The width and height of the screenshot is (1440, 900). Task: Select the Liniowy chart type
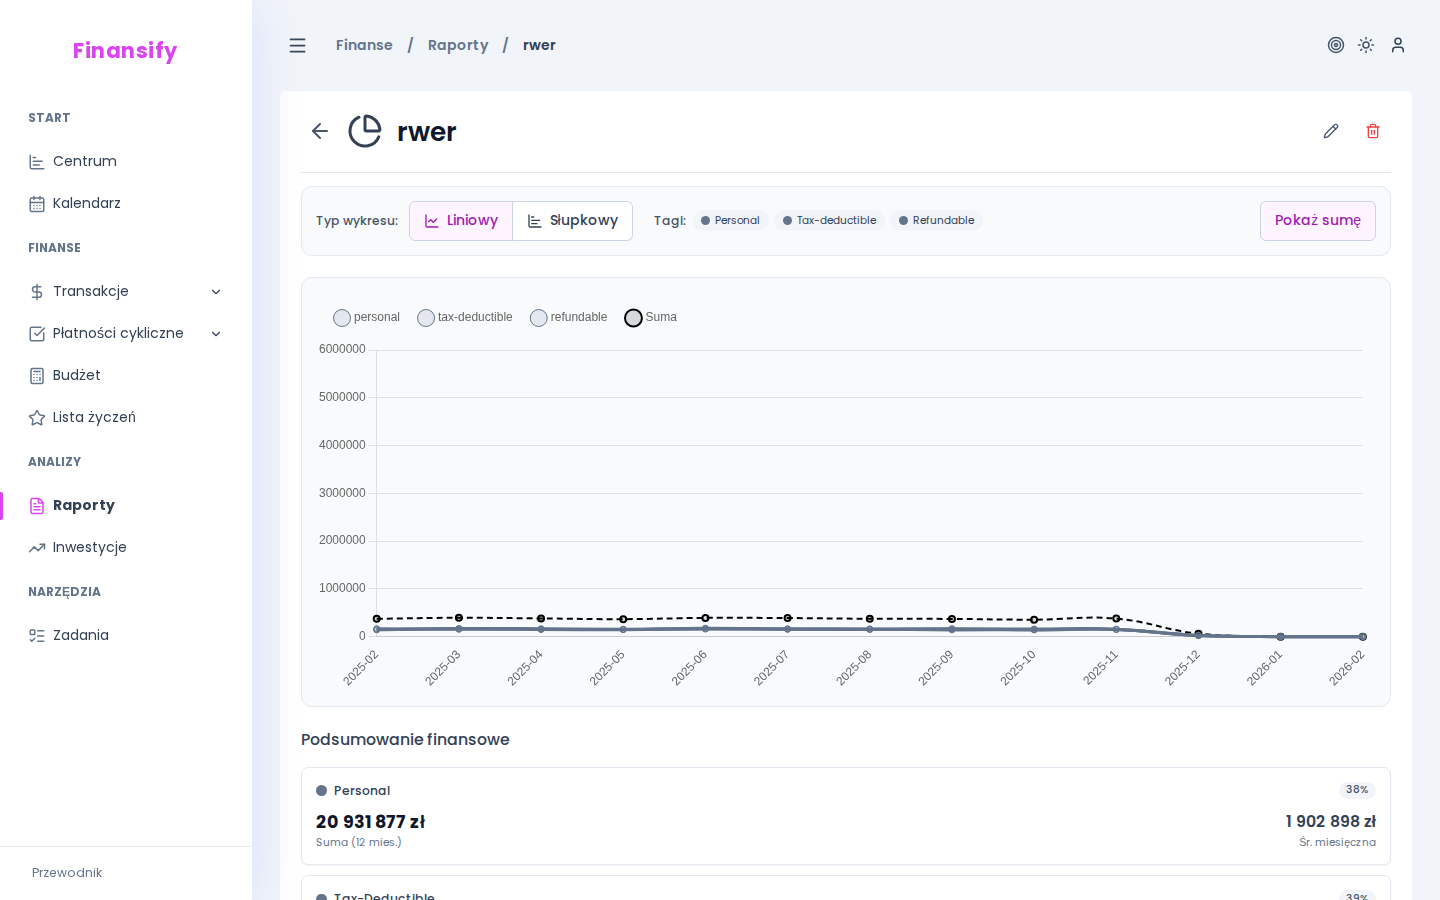(x=461, y=221)
